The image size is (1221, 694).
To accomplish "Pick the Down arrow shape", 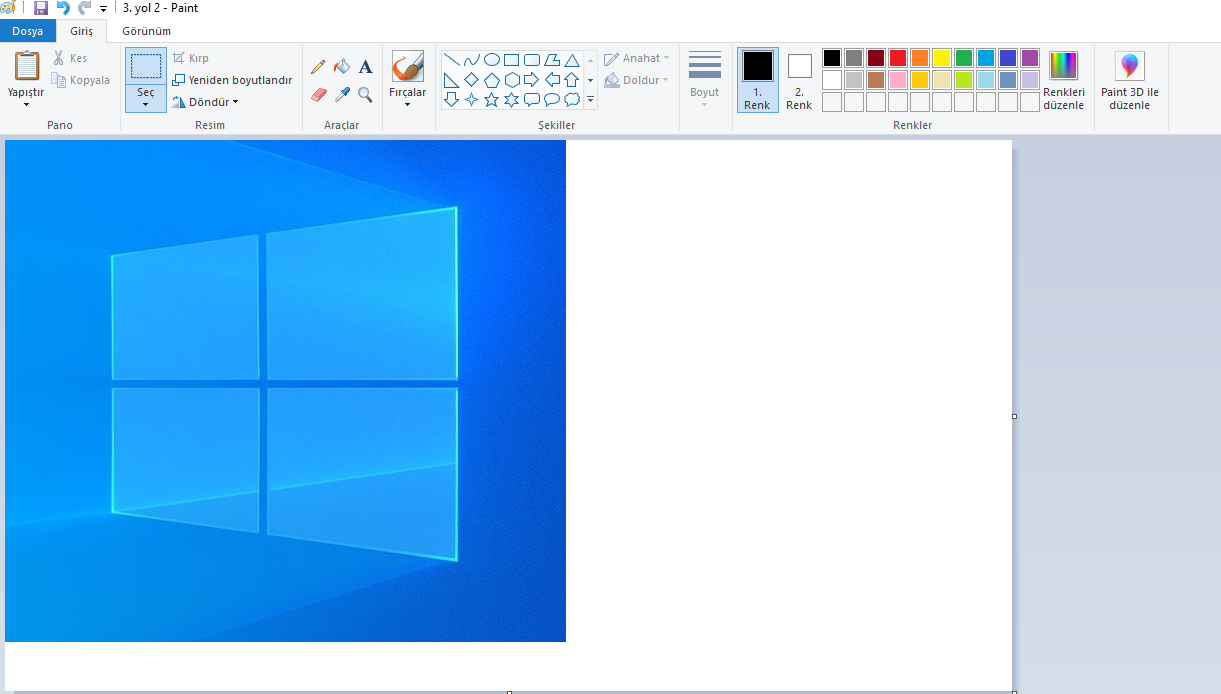I will (451, 100).
